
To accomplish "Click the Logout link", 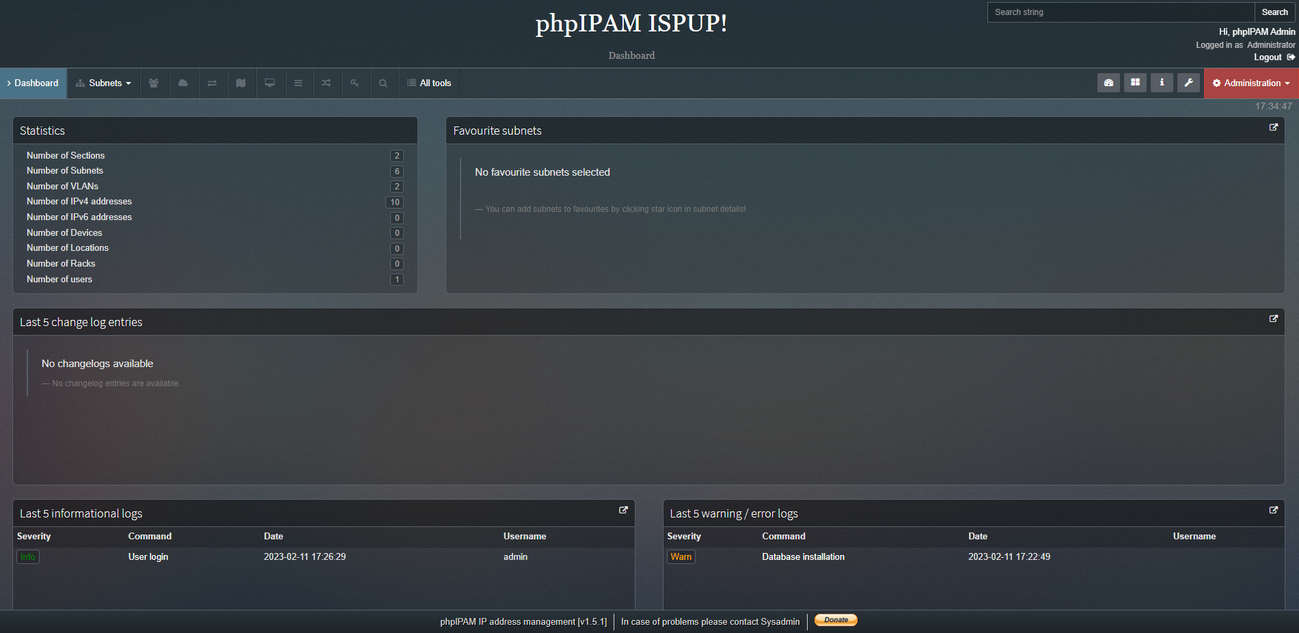I will [x=1268, y=57].
